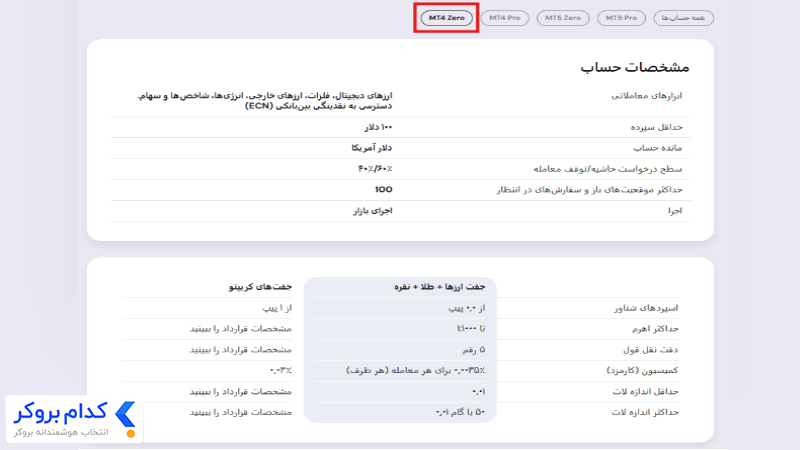Switch to the MT4 Pro tab
Viewport: 800px width, 450px height.
click(505, 18)
